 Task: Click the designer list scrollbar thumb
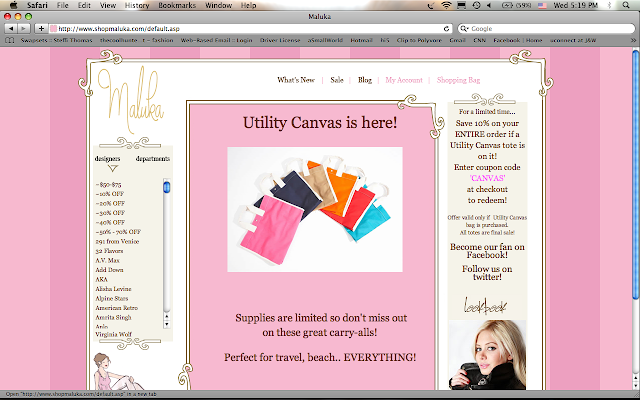tap(167, 187)
